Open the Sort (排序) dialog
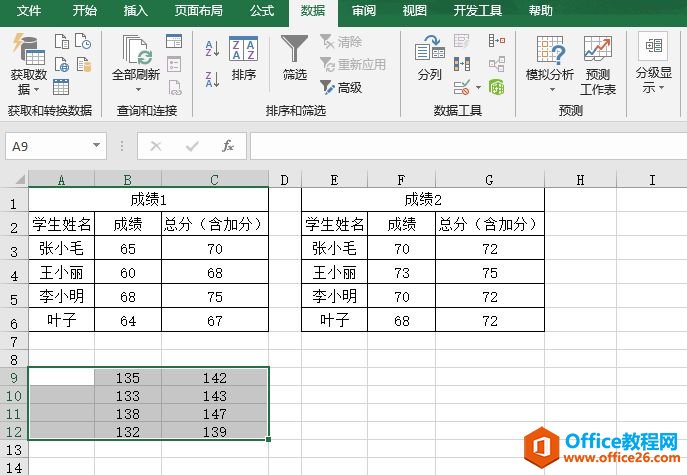Screen dimensions: 687x475 (244, 59)
